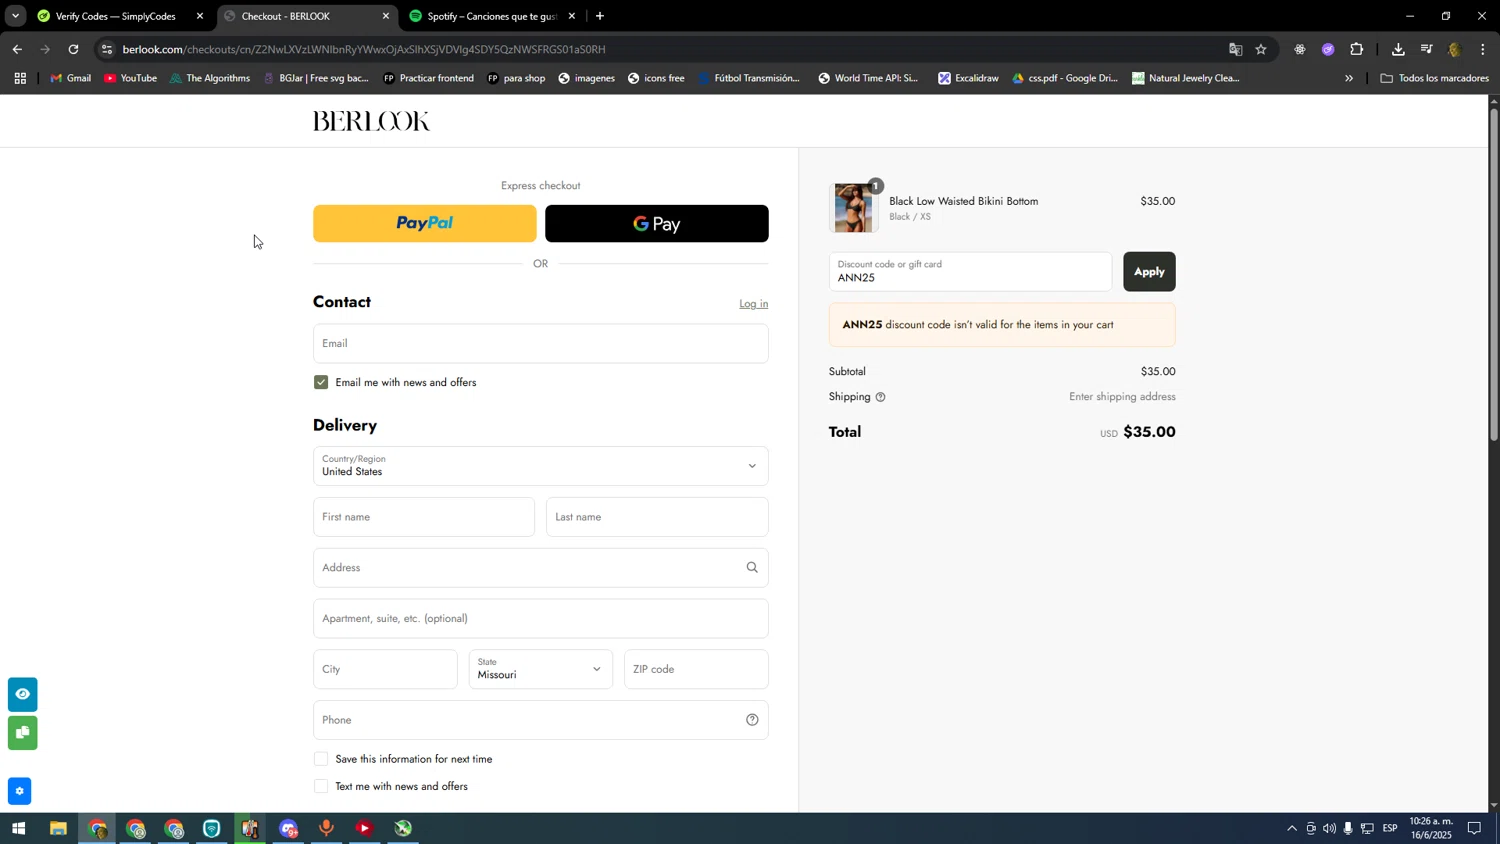Image resolution: width=1500 pixels, height=844 pixels.
Task: Open Todos los marcadores folder
Action: pyautogui.click(x=1435, y=78)
